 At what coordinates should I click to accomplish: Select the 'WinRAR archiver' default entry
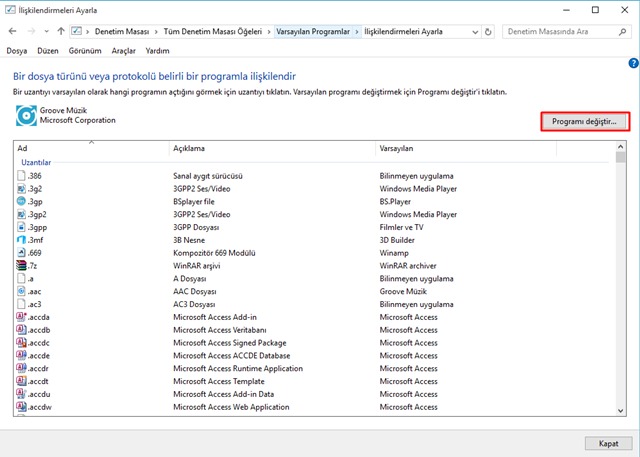[x=408, y=266]
